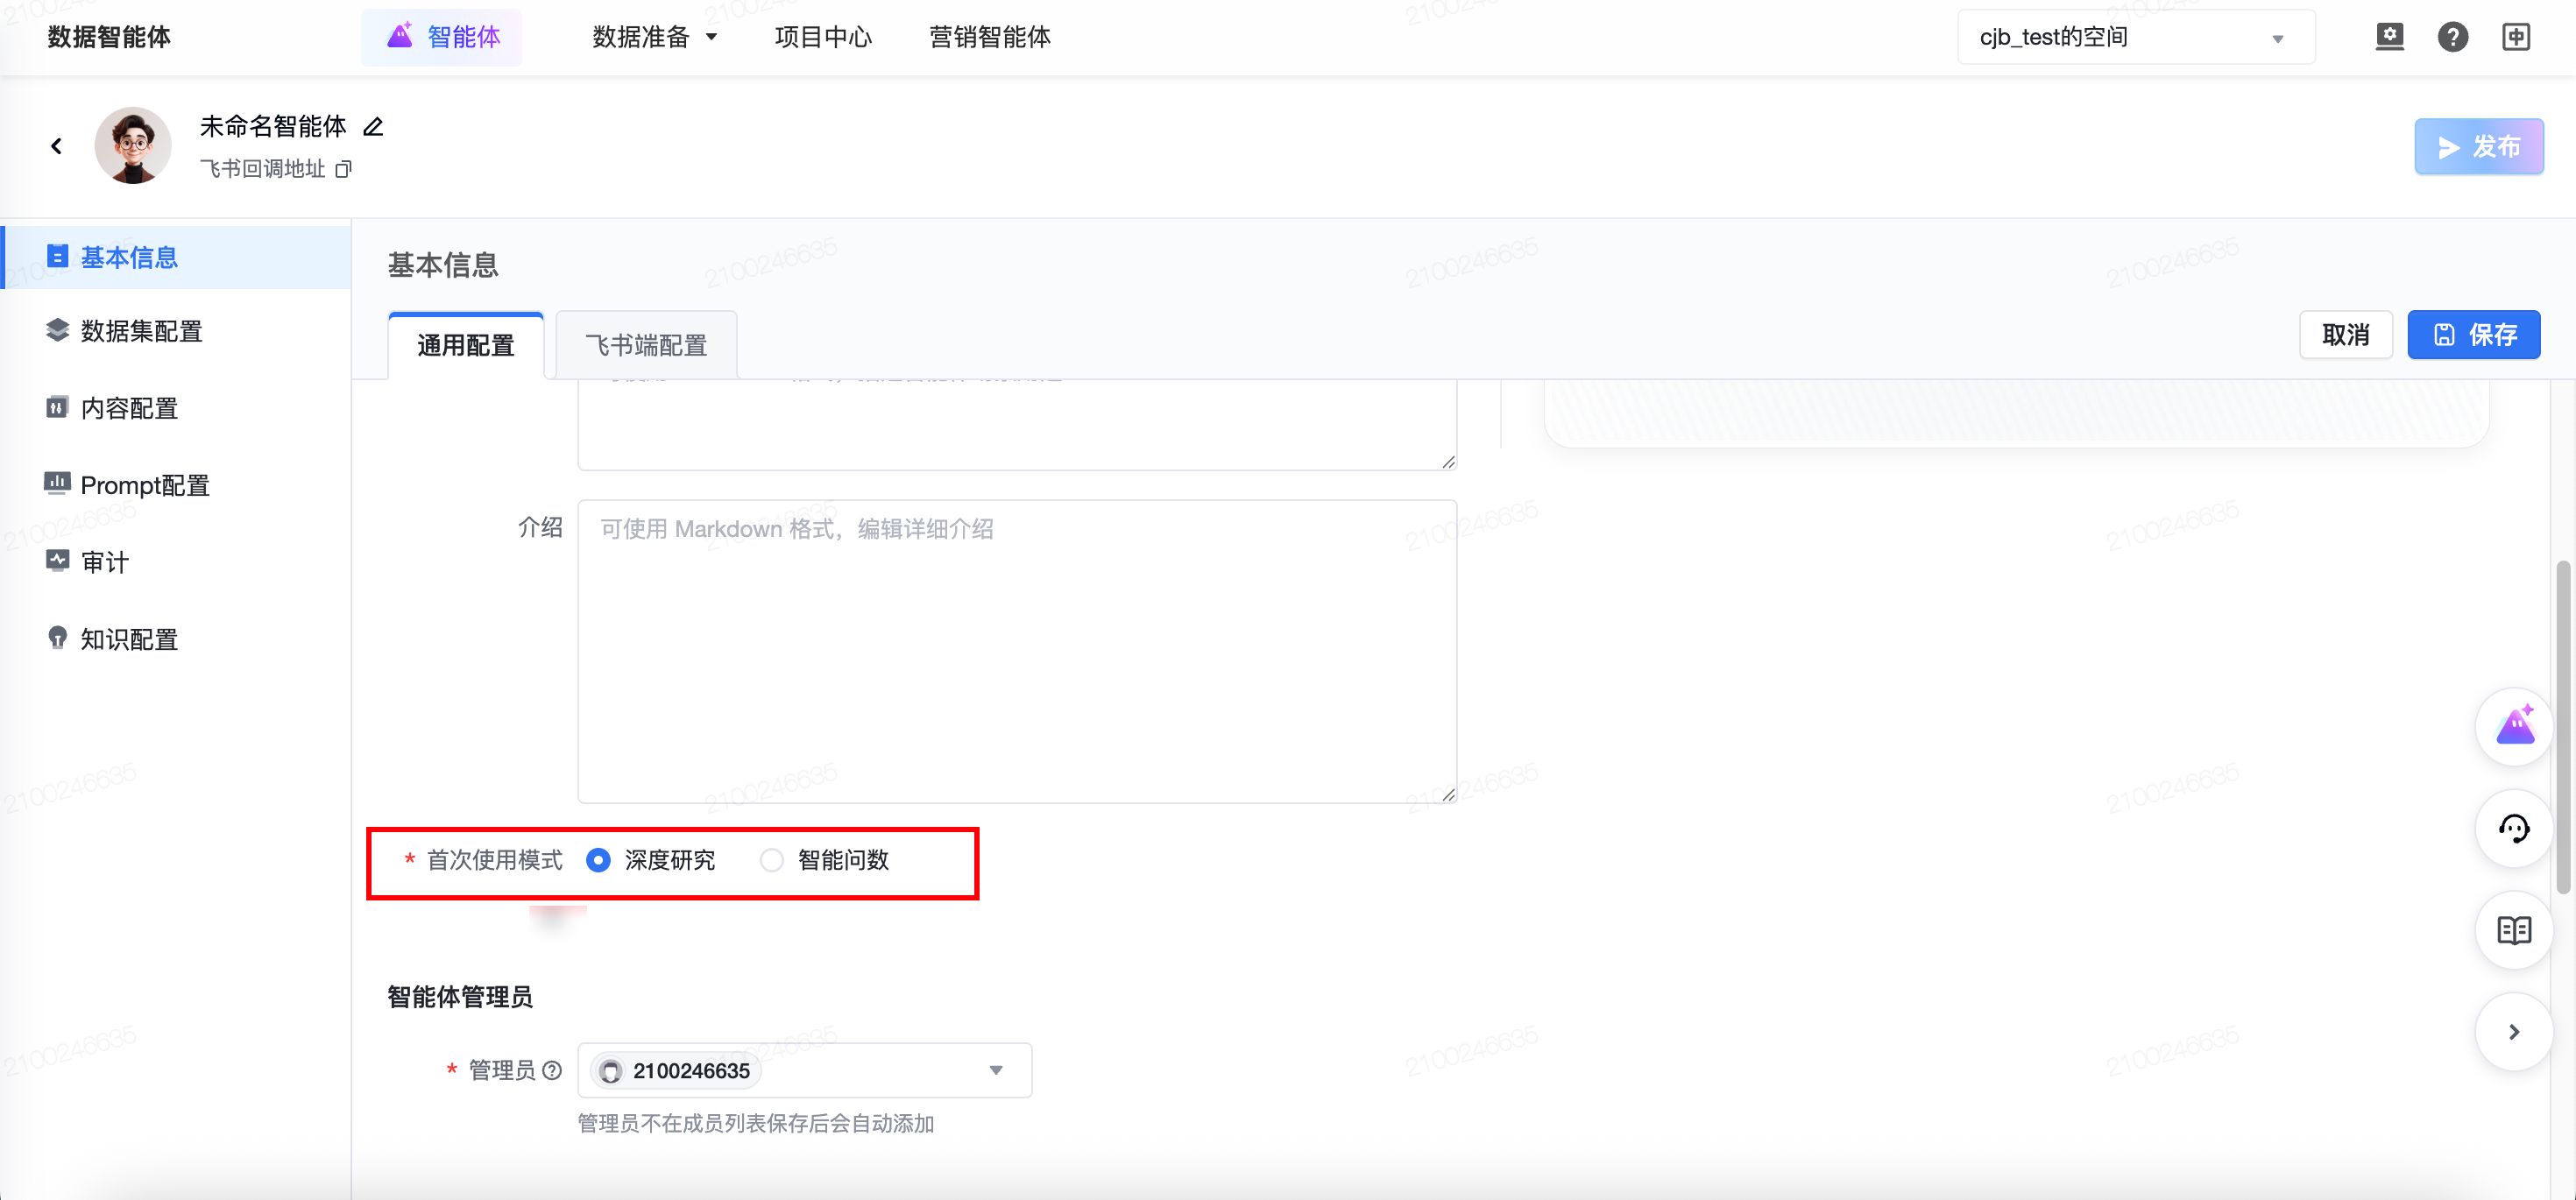The width and height of the screenshot is (2576, 1200).
Task: Click the admin help tooltip icon
Action: 552,1070
